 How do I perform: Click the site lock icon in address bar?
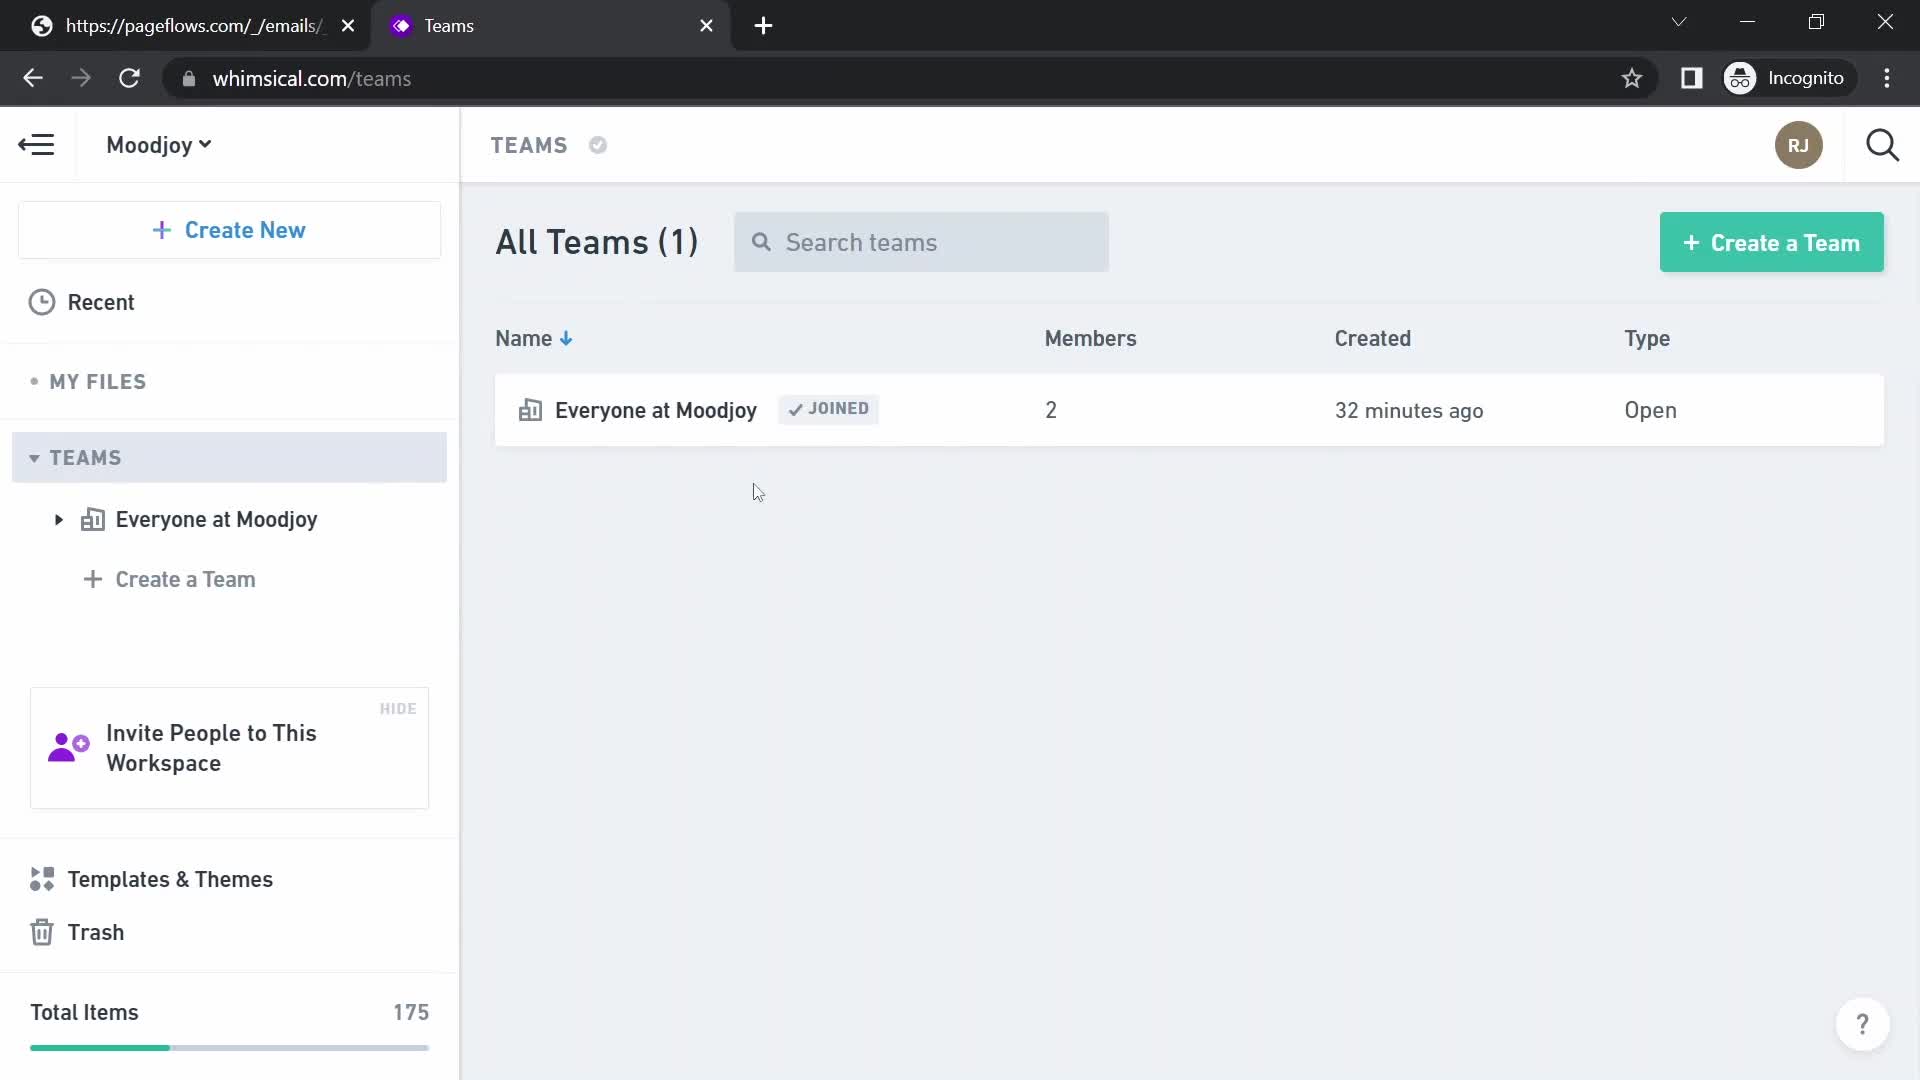pos(188,79)
